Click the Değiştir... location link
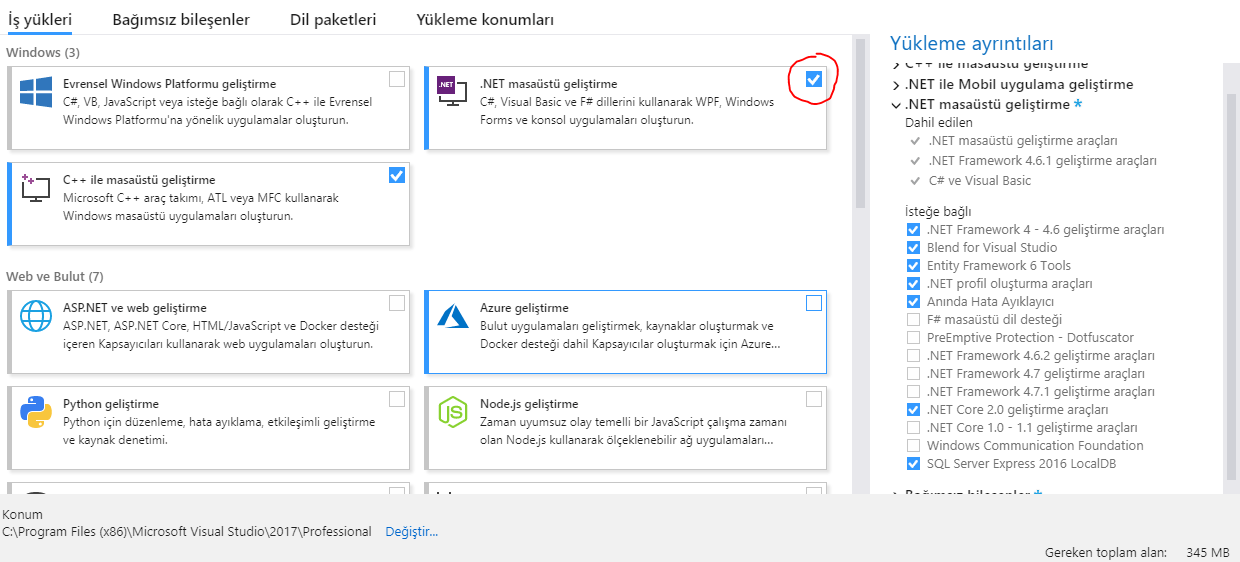The image size is (1240, 562). coord(411,532)
